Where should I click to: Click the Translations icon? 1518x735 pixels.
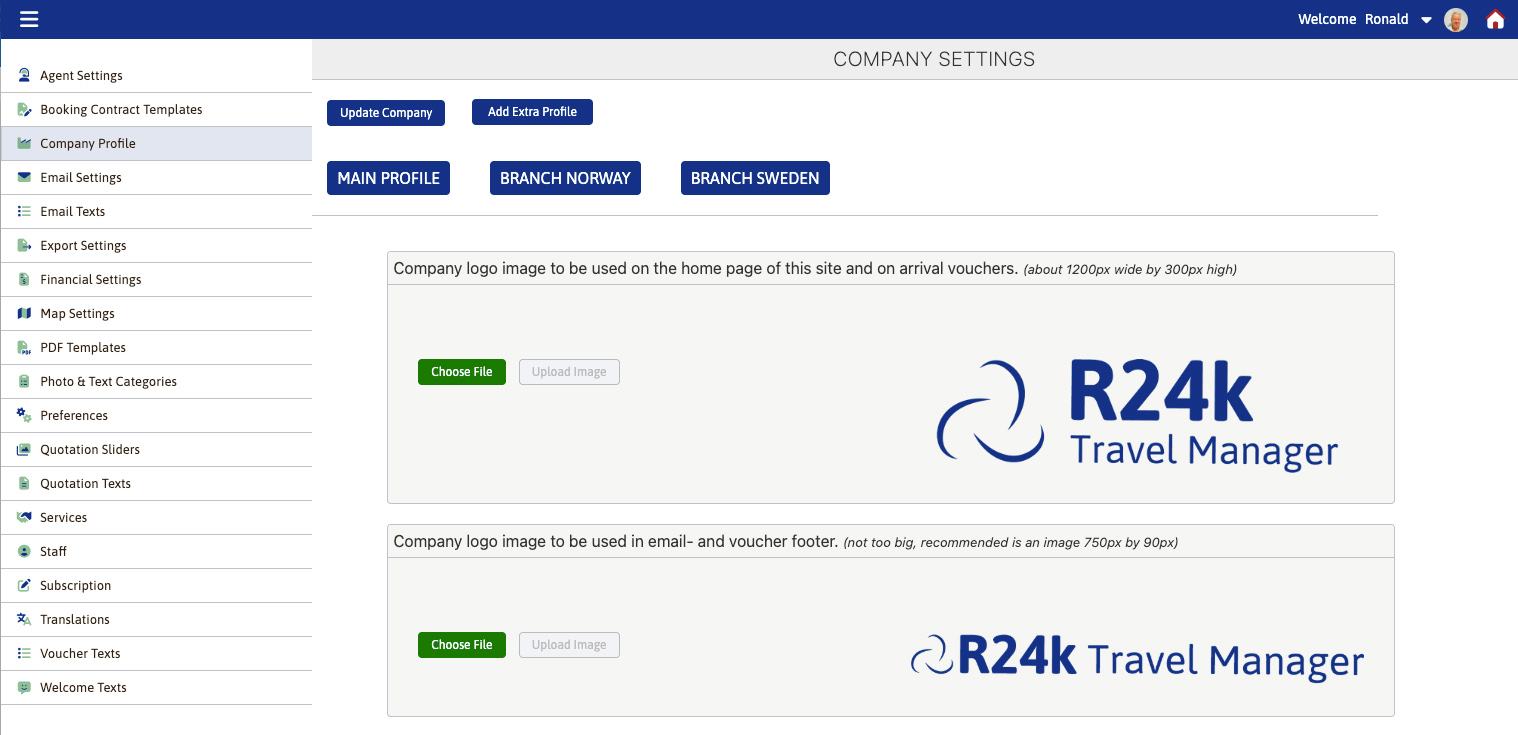(22, 619)
